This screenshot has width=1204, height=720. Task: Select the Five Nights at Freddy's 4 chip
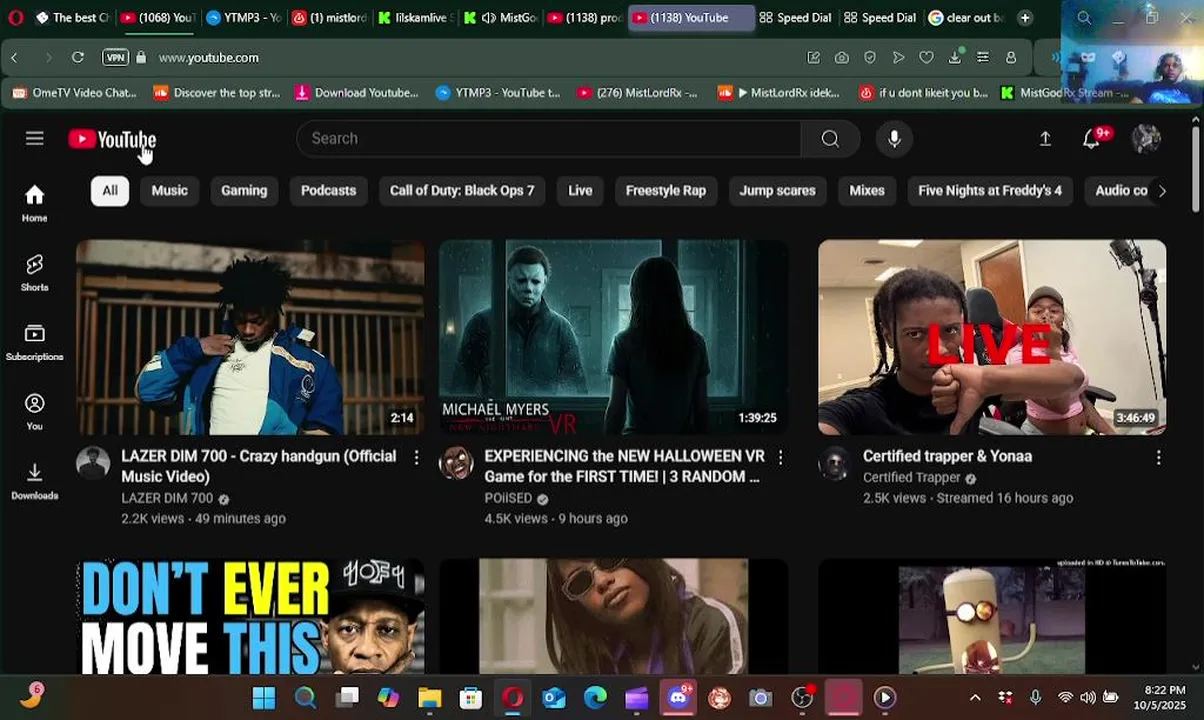[x=990, y=191]
